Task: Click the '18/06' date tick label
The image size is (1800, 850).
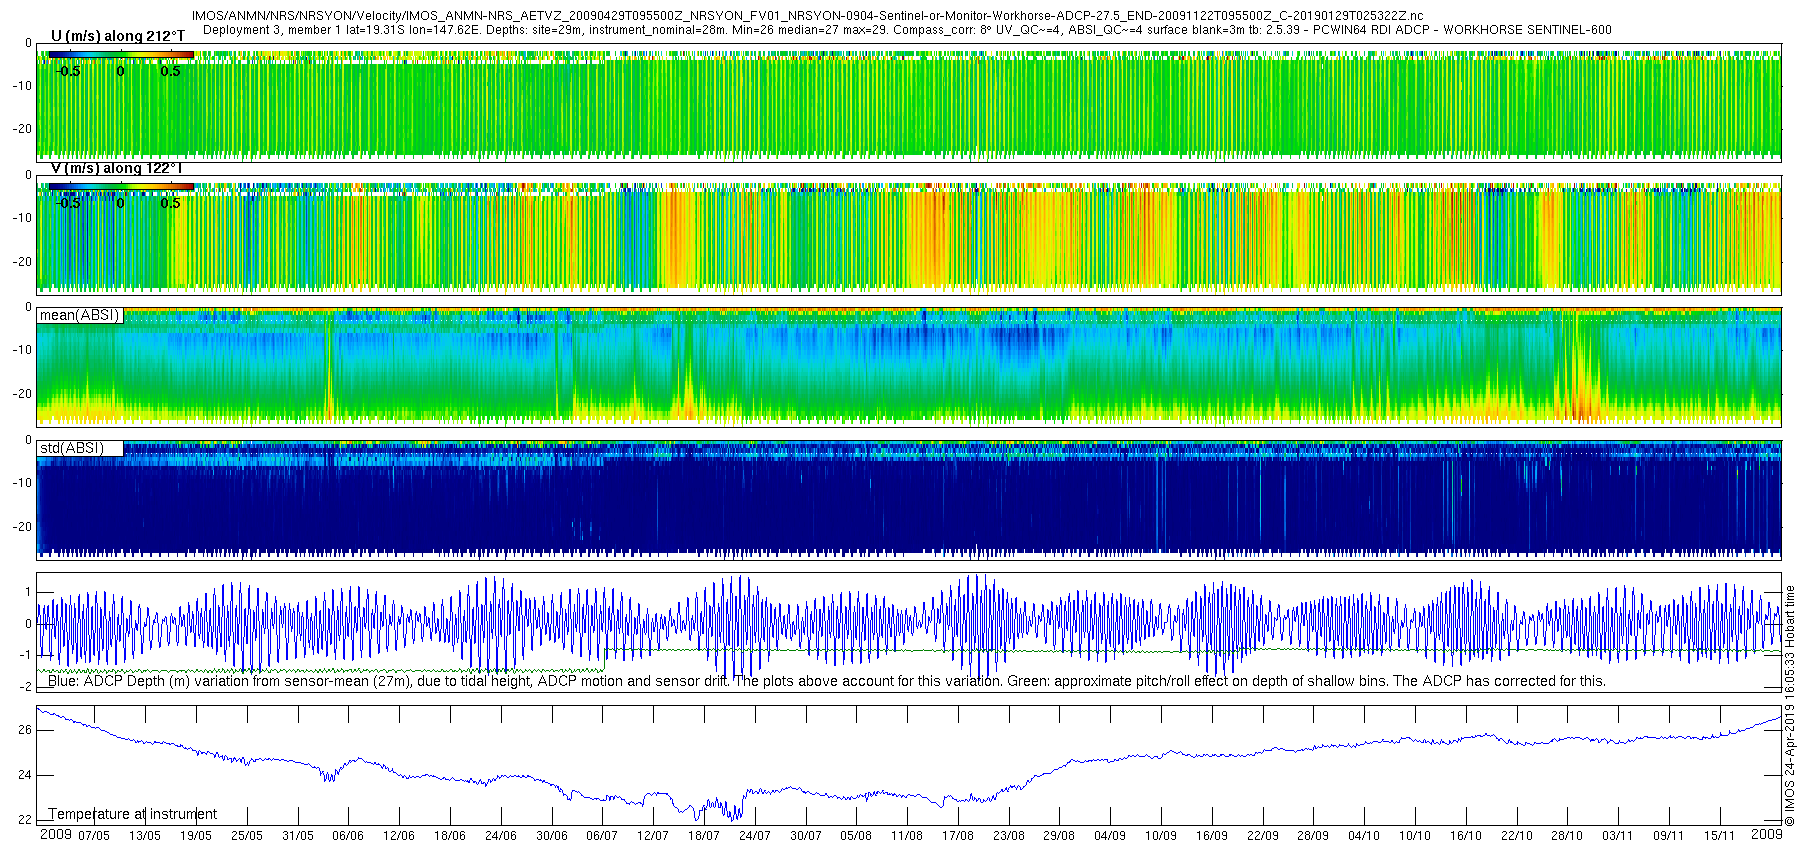Action: (450, 836)
